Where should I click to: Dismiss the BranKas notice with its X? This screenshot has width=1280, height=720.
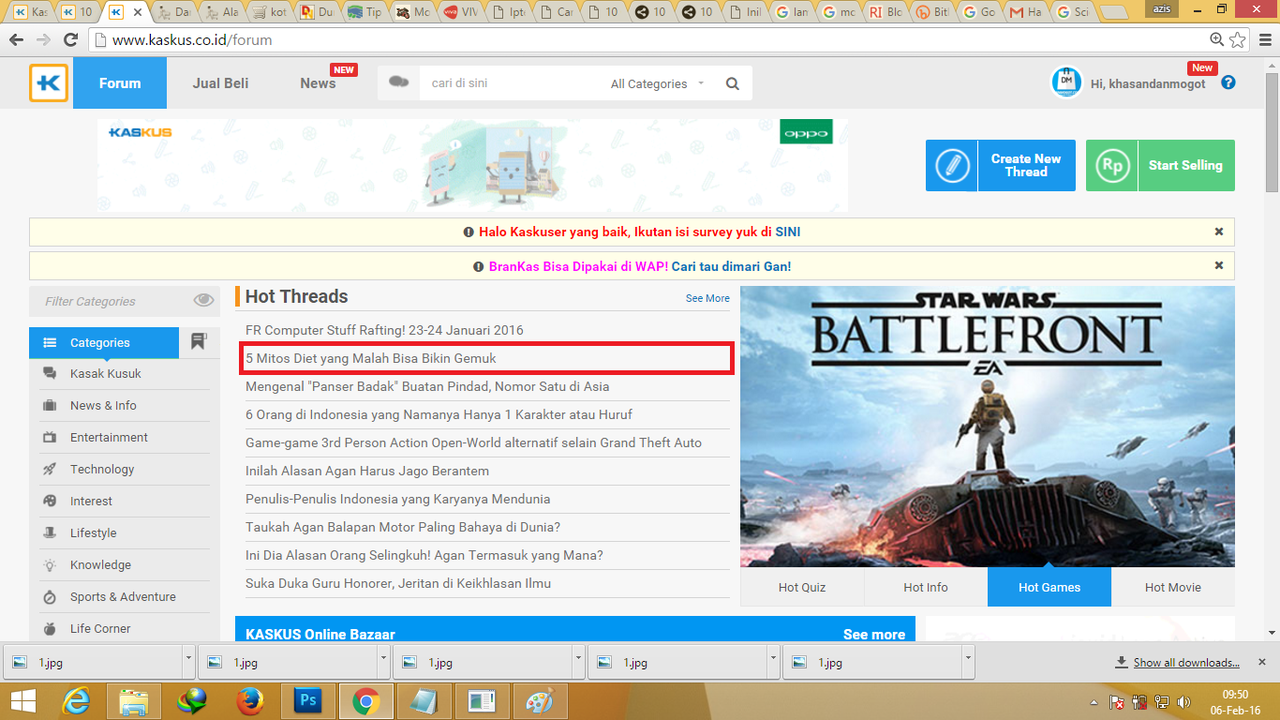pyautogui.click(x=1219, y=266)
